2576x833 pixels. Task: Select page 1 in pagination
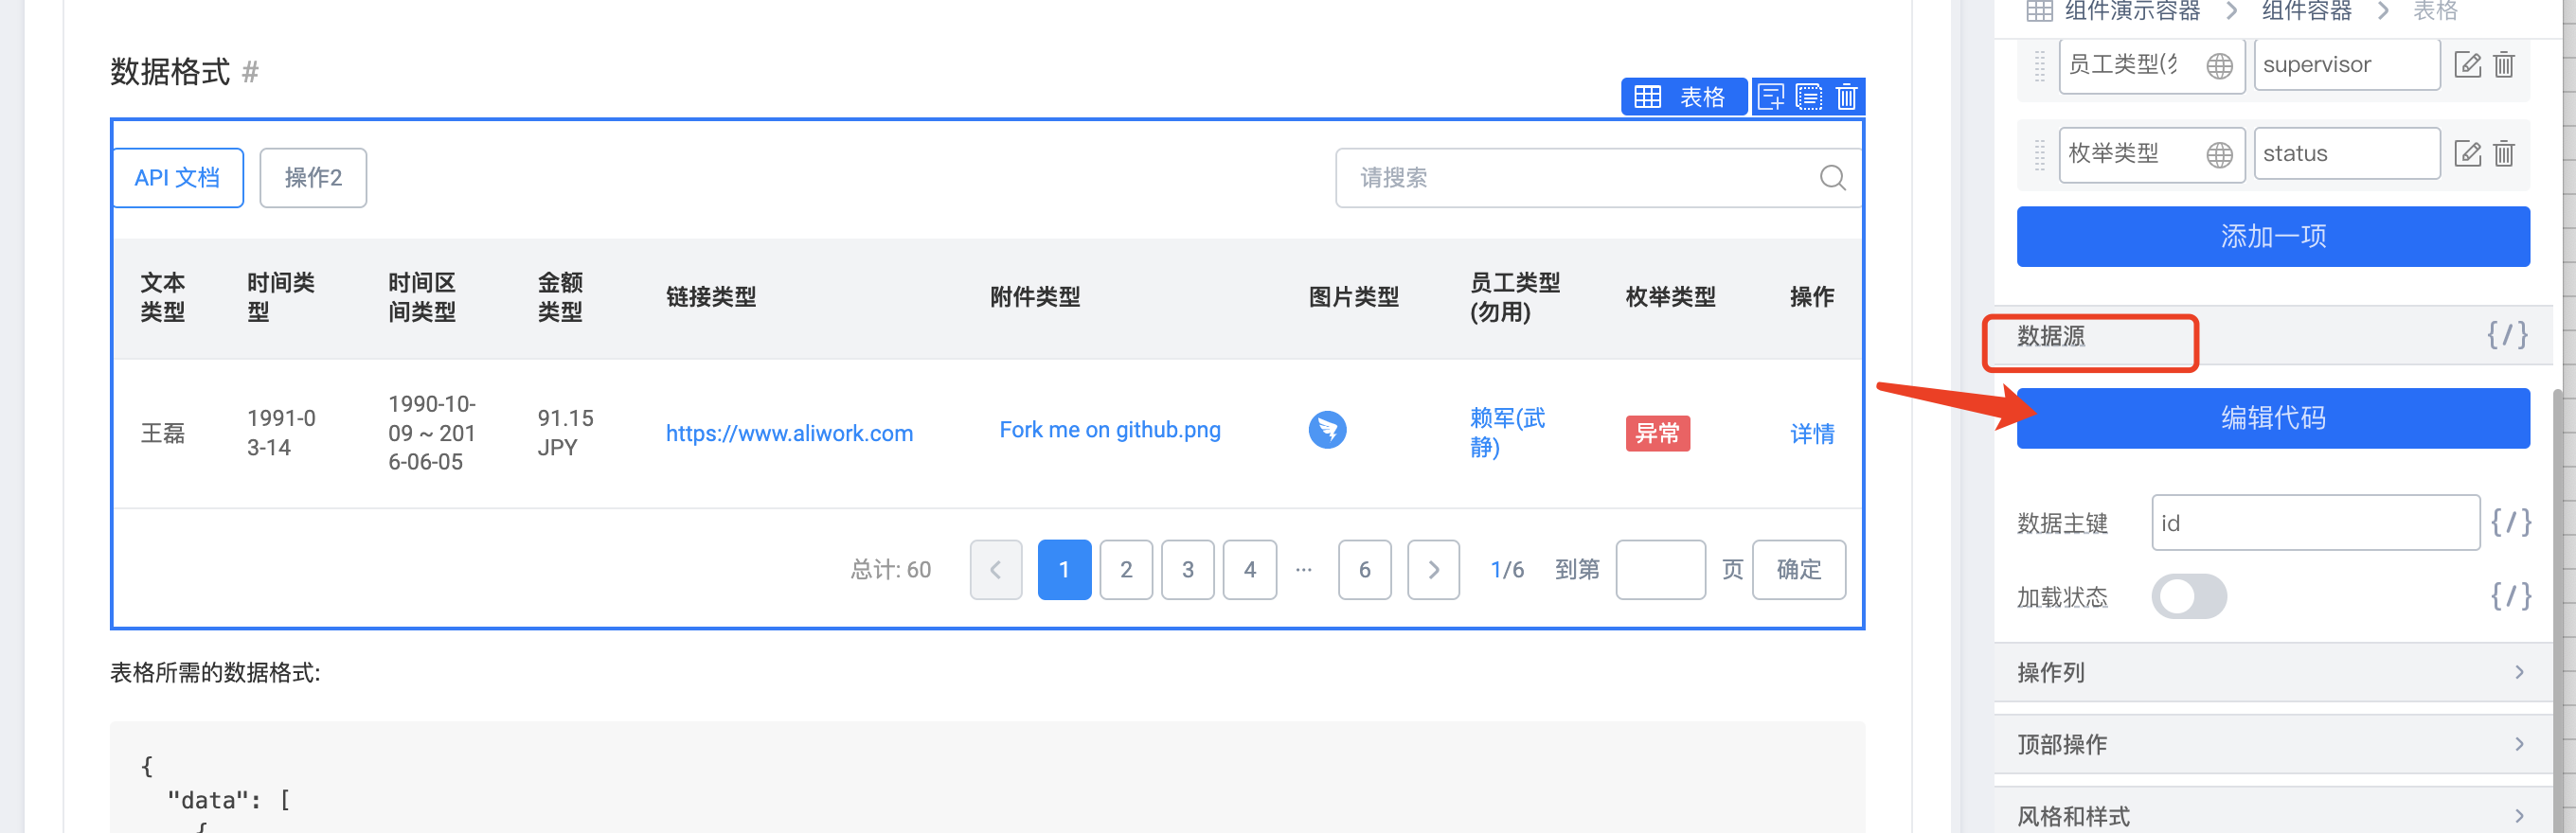[x=1064, y=570]
